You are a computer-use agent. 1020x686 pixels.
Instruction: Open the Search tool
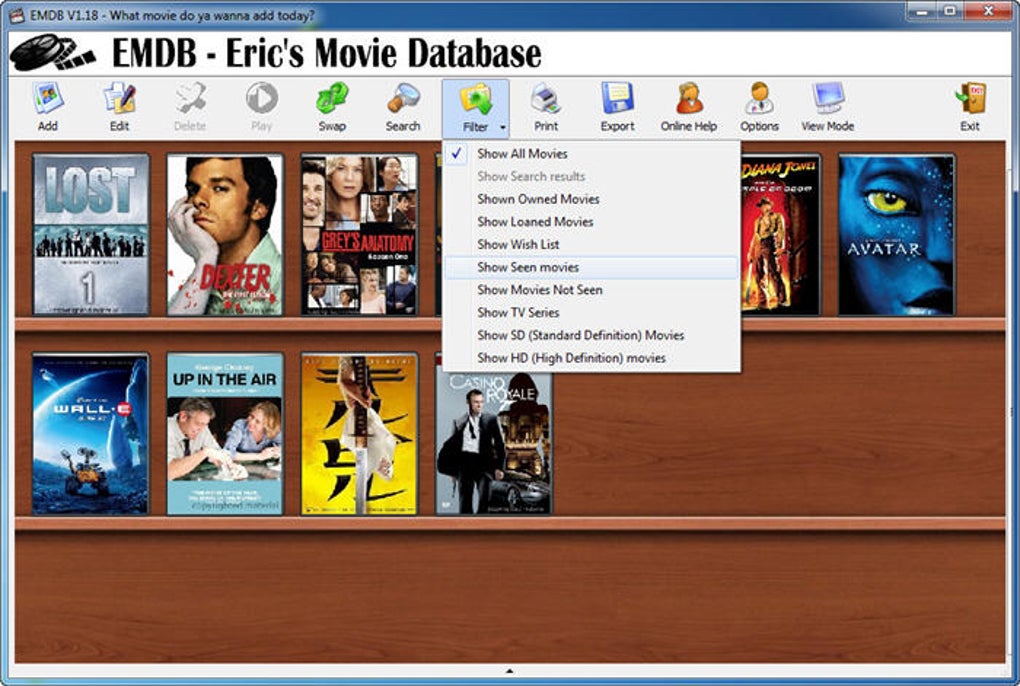point(403,107)
